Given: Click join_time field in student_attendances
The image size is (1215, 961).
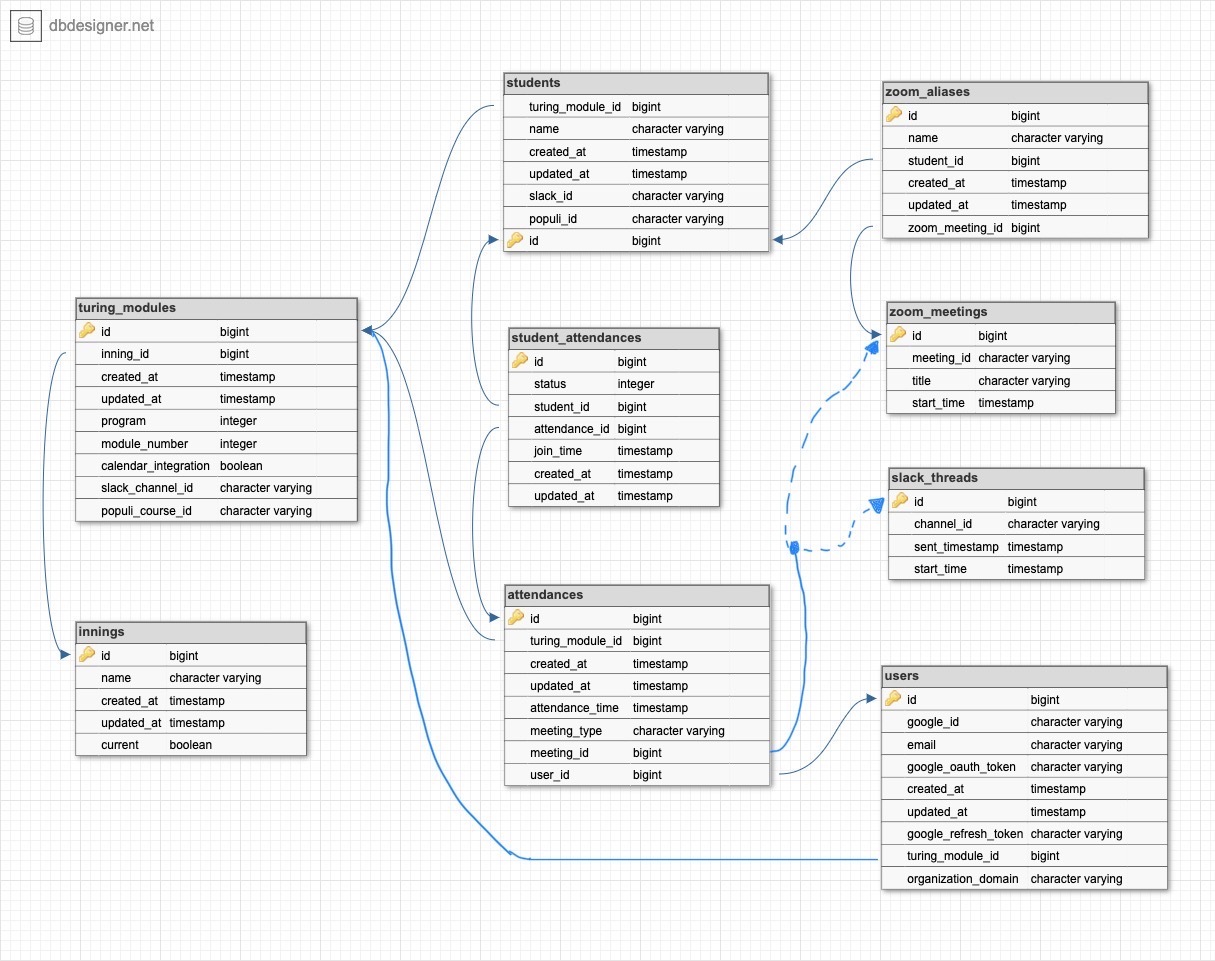Looking at the screenshot, I should point(614,450).
